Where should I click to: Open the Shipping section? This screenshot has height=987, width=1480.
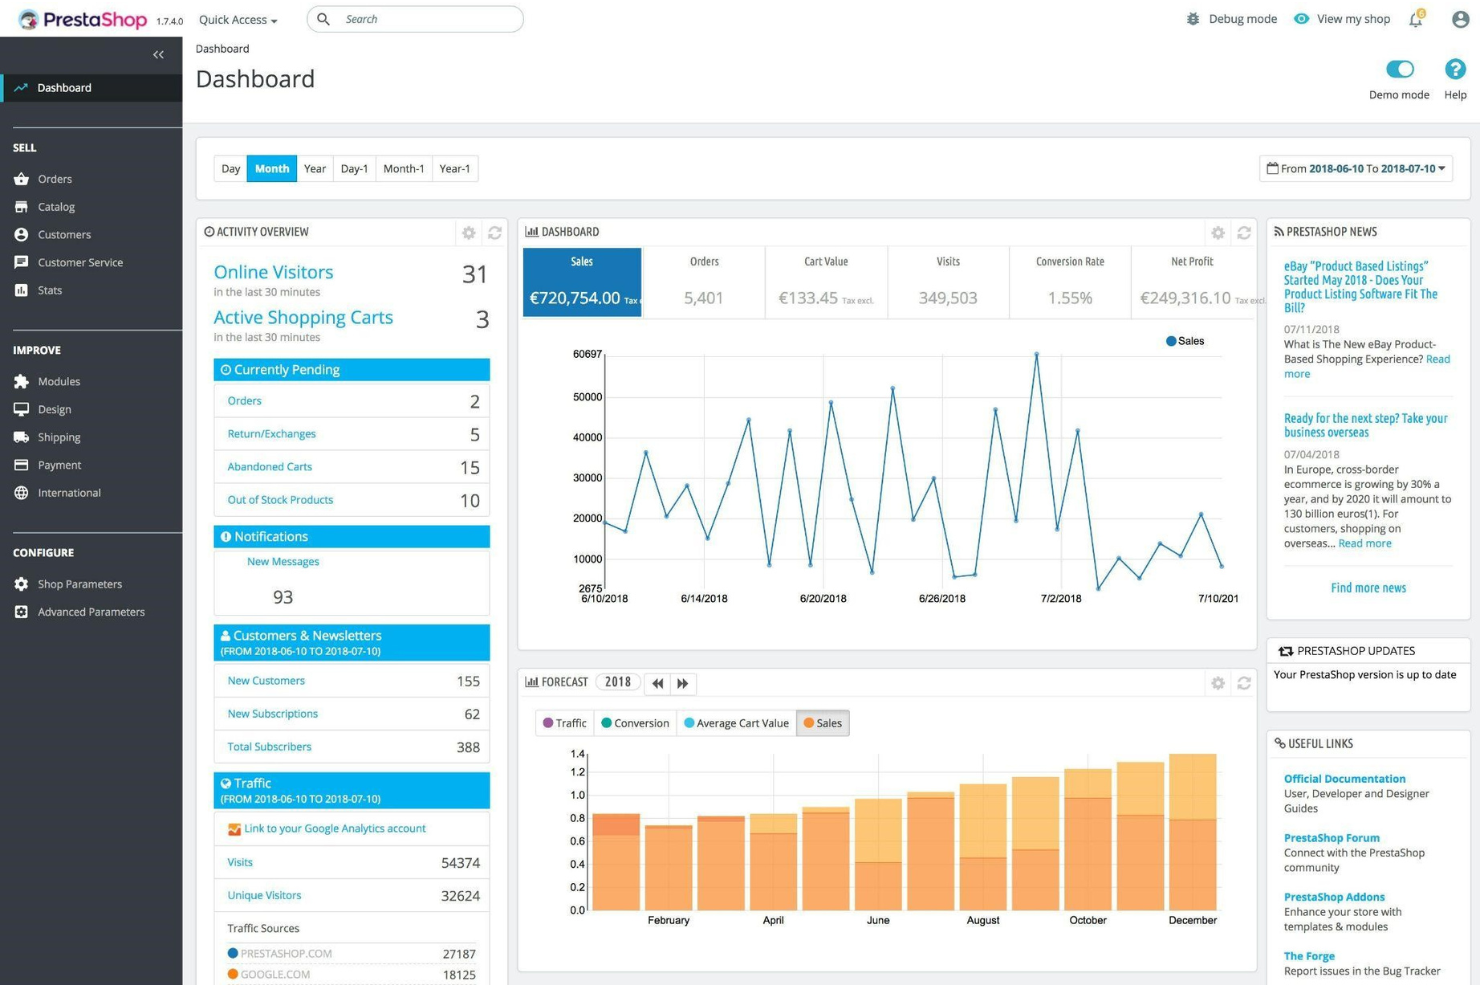(x=59, y=437)
